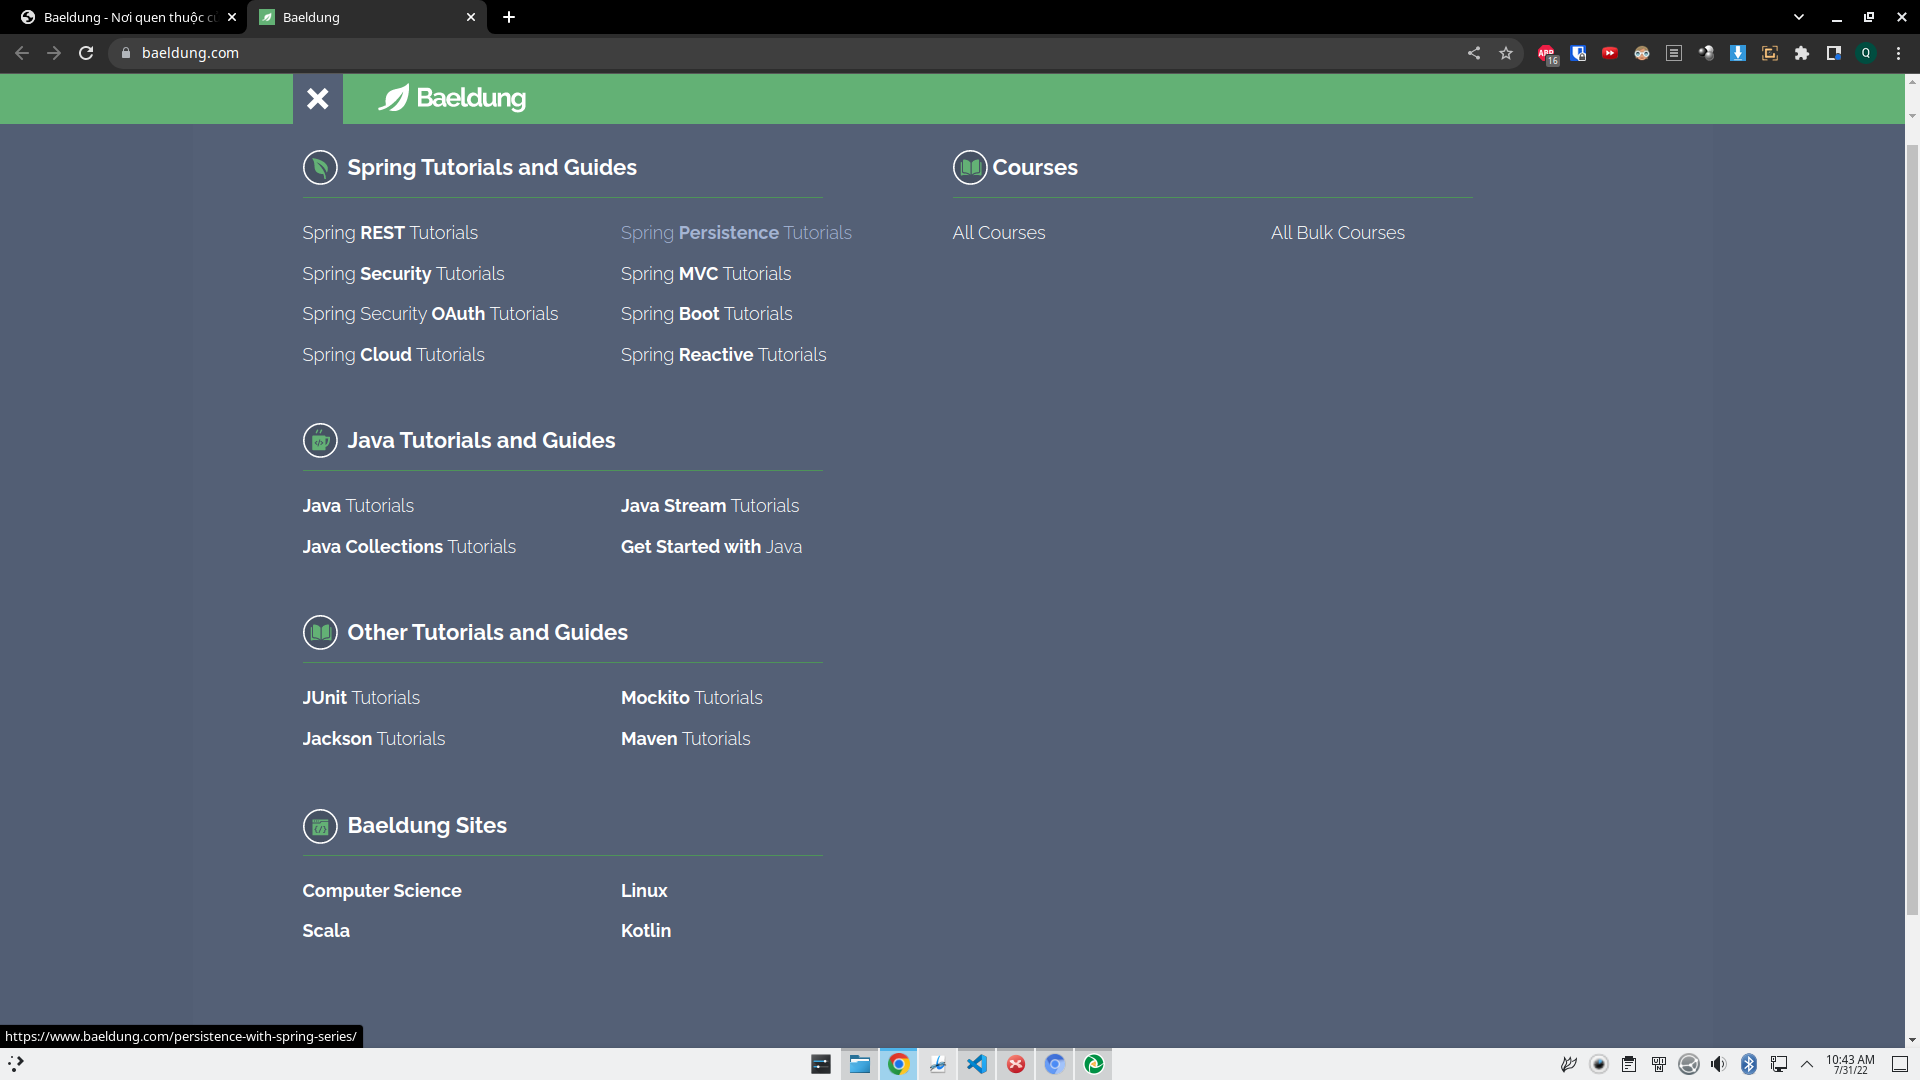Open All Bulk Courses

click(1338, 233)
